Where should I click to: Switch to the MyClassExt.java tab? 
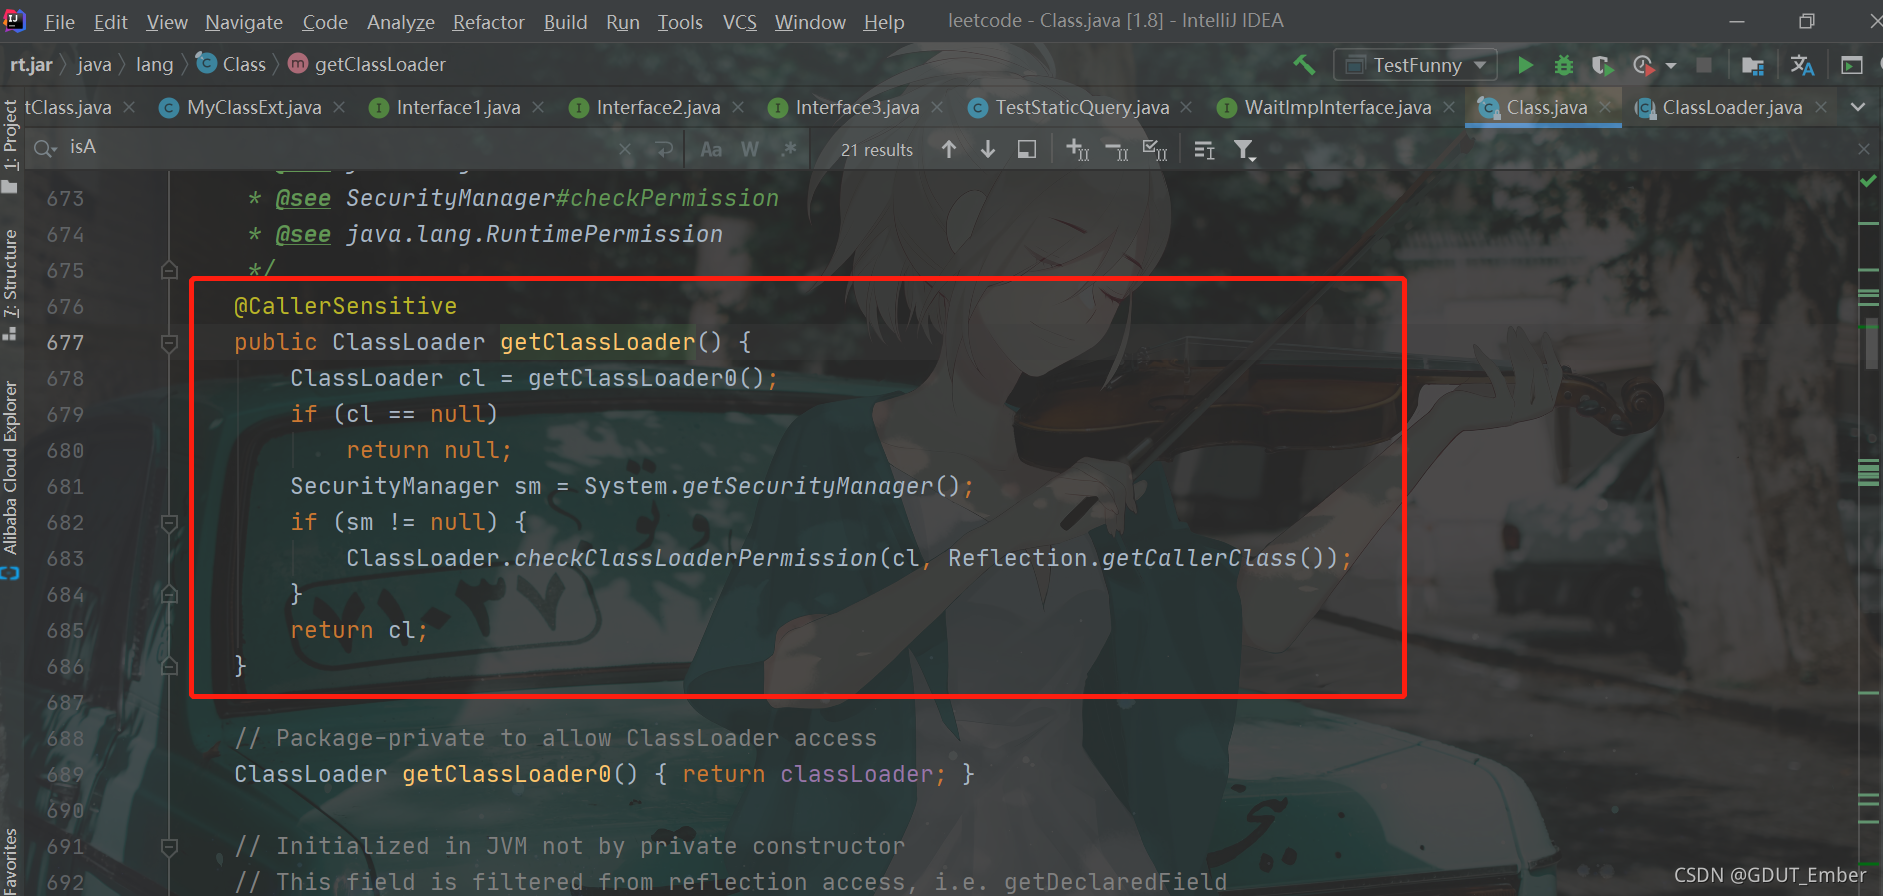pos(254,107)
